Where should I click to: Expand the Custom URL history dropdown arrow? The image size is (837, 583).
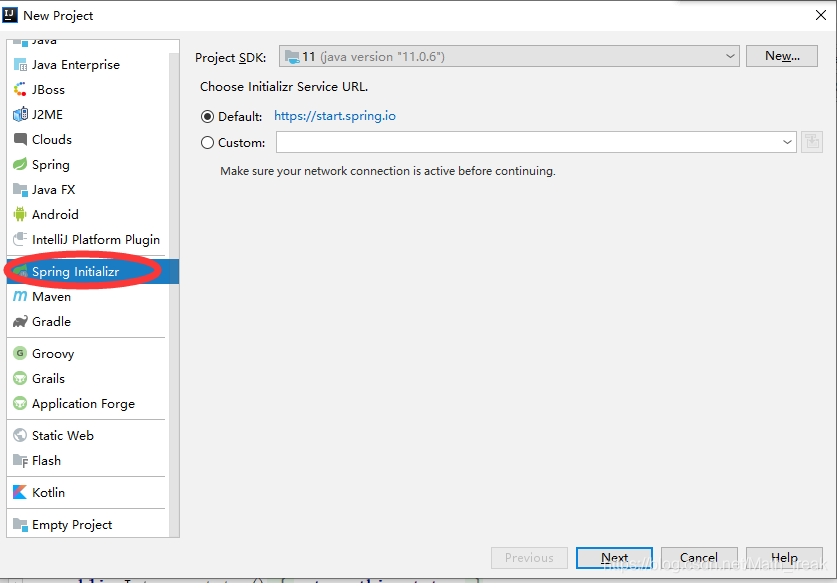tap(787, 142)
